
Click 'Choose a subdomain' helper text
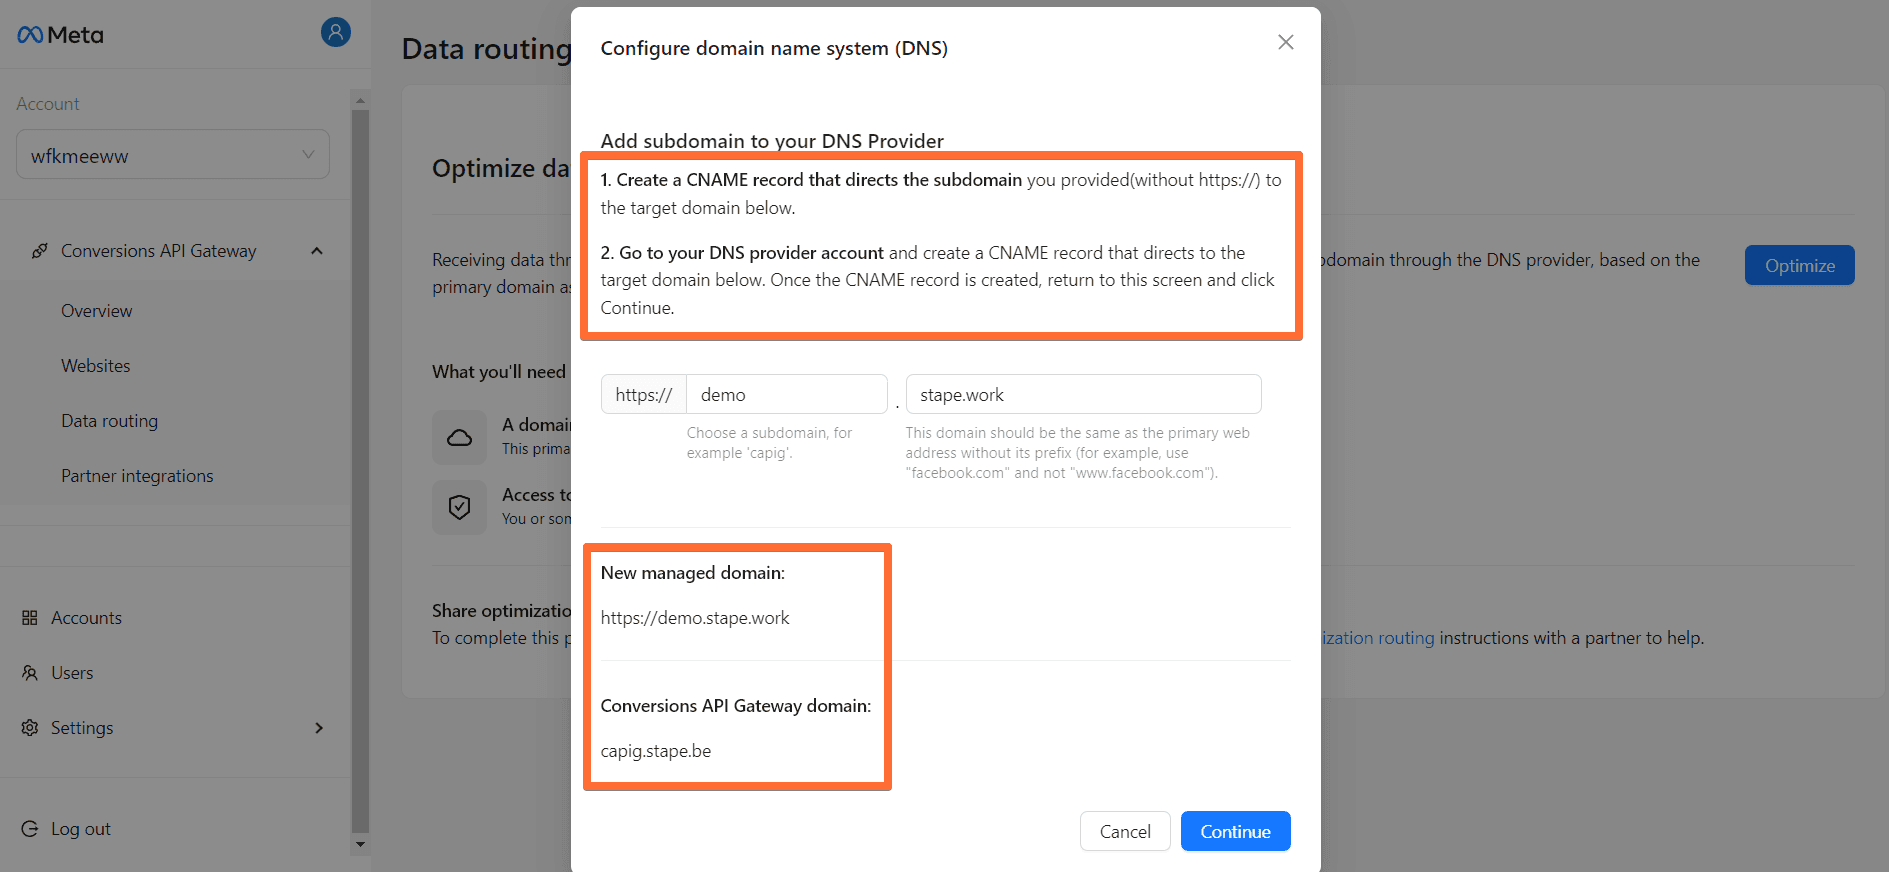pos(769,442)
